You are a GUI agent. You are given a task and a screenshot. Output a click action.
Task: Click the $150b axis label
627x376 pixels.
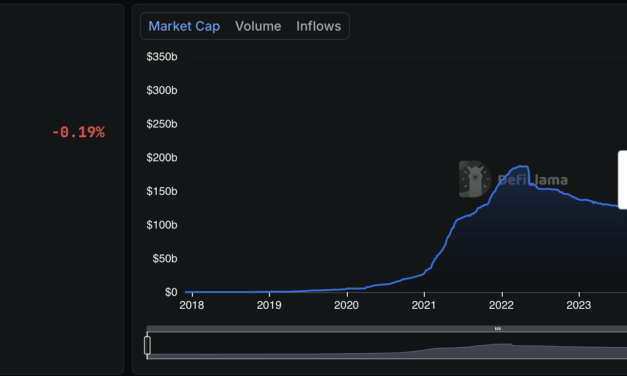162,191
